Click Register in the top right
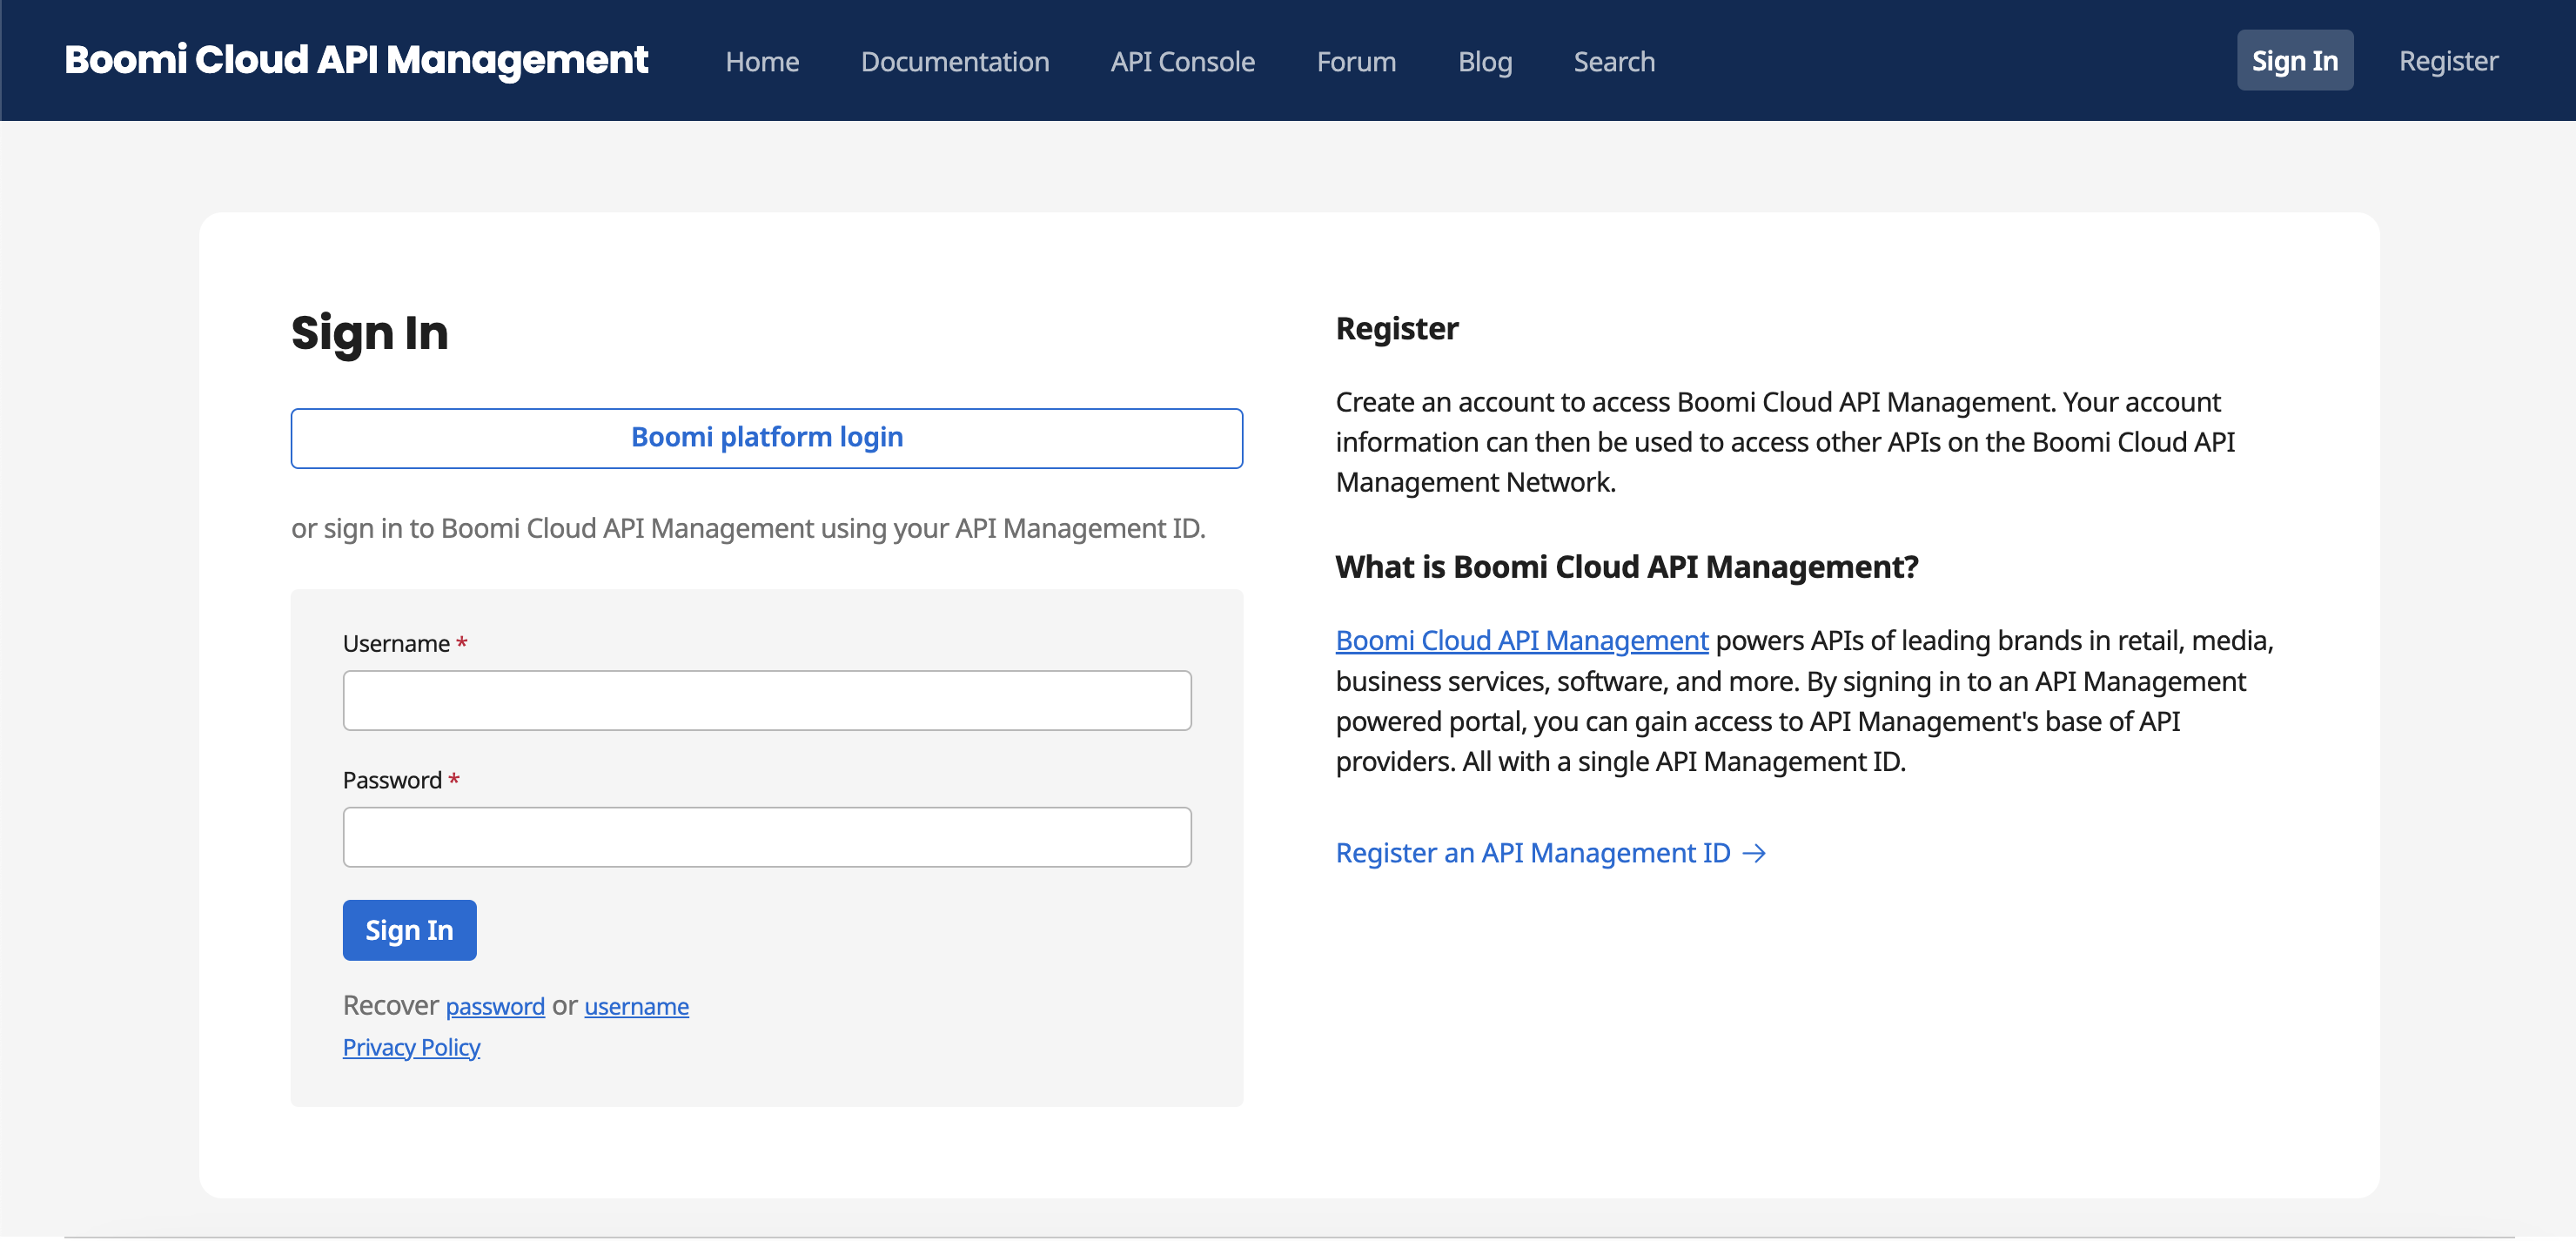The width and height of the screenshot is (2576, 1241). tap(2447, 61)
